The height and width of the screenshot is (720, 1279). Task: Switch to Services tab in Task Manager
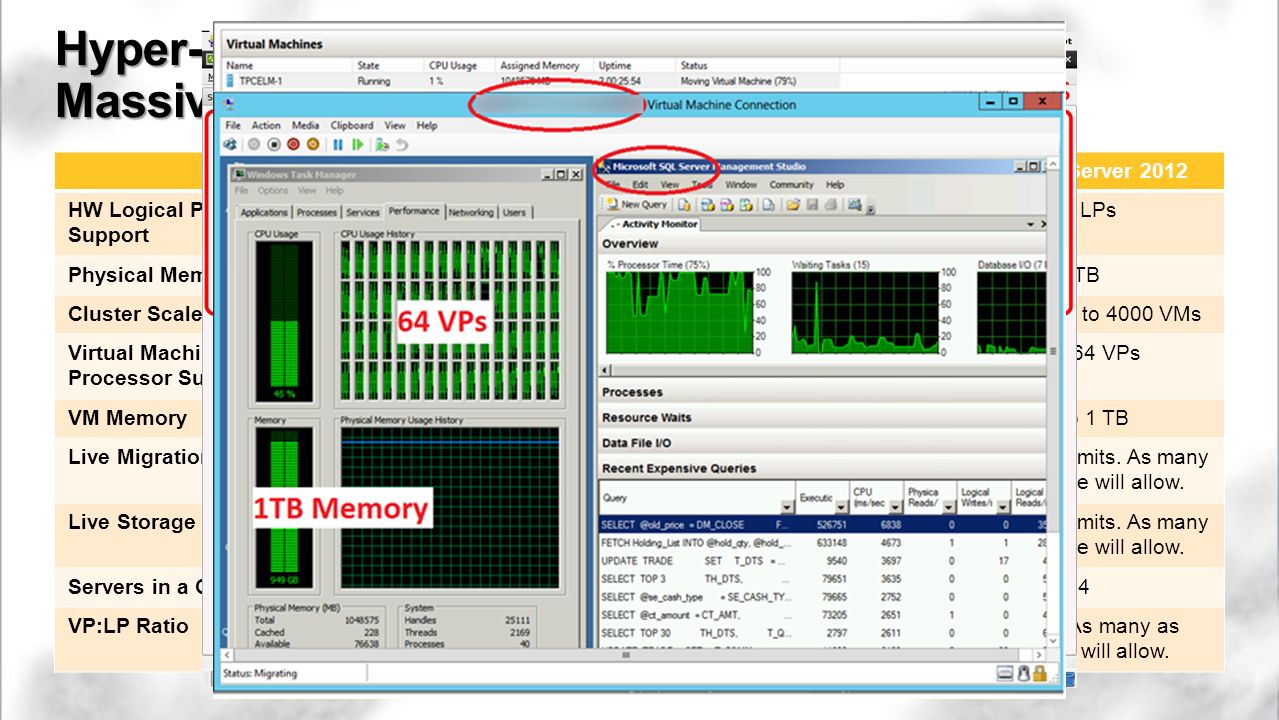pos(363,213)
